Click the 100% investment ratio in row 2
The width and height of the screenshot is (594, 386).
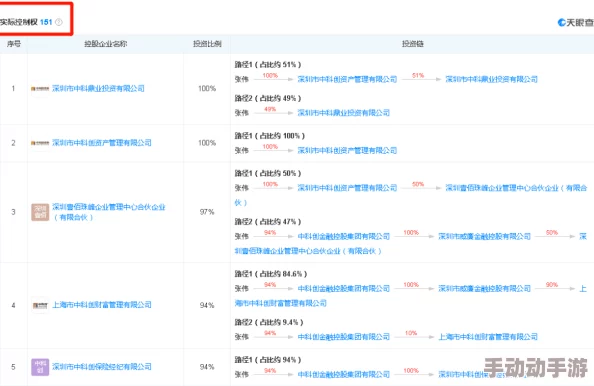click(207, 143)
